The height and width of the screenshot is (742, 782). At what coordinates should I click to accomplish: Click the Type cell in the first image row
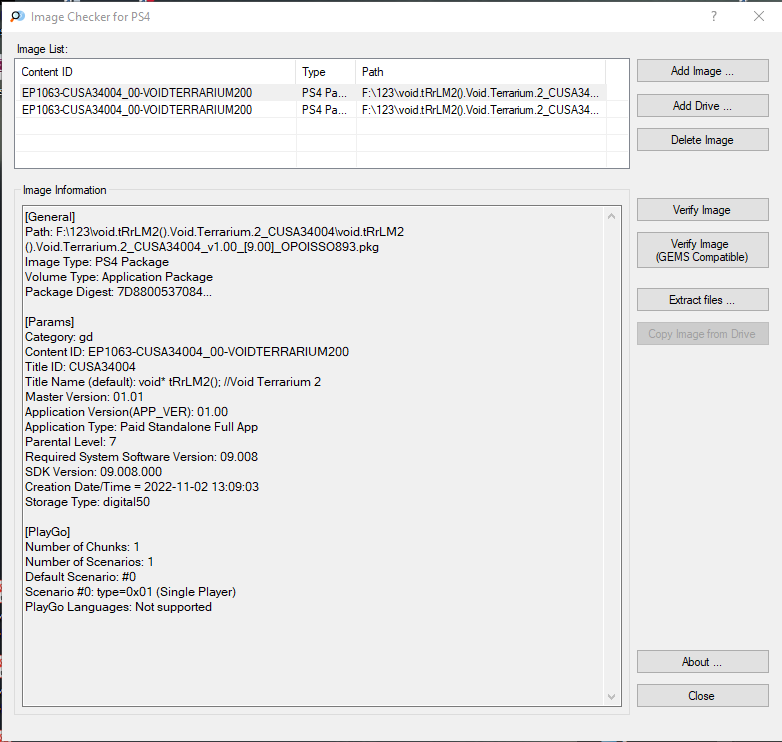324,93
